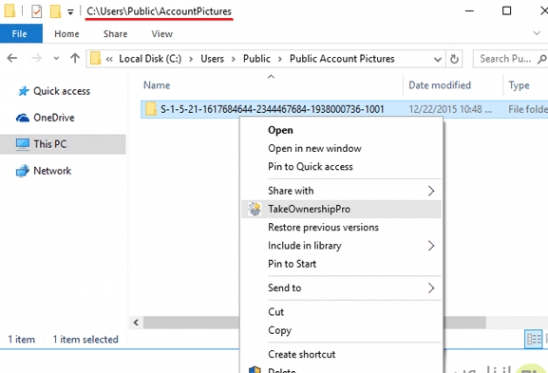Click the TakeOwnershipPro menu icon

click(x=255, y=209)
